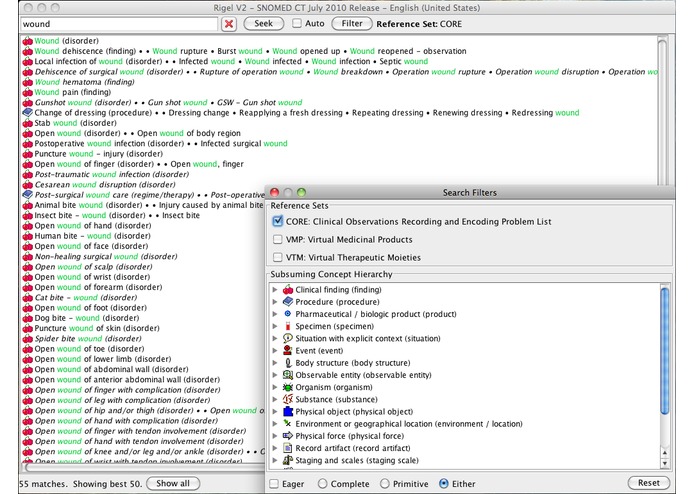
Task: Expand the Observable entity node
Action: [x=275, y=375]
